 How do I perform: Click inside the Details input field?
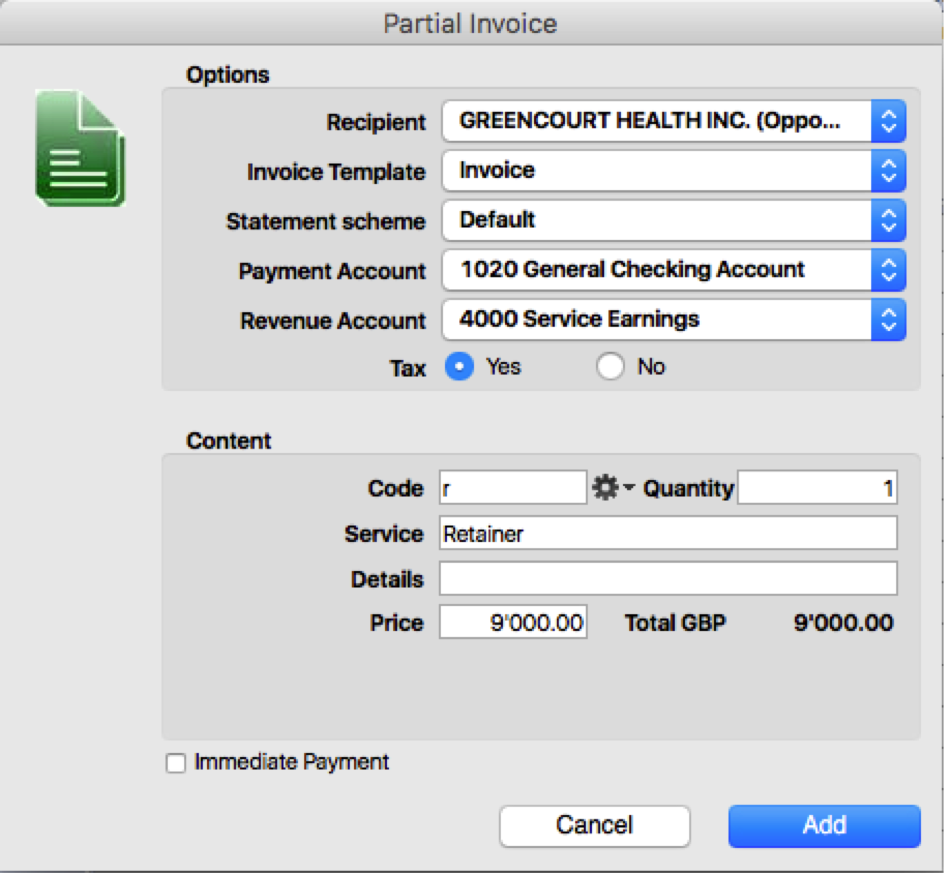coord(668,578)
